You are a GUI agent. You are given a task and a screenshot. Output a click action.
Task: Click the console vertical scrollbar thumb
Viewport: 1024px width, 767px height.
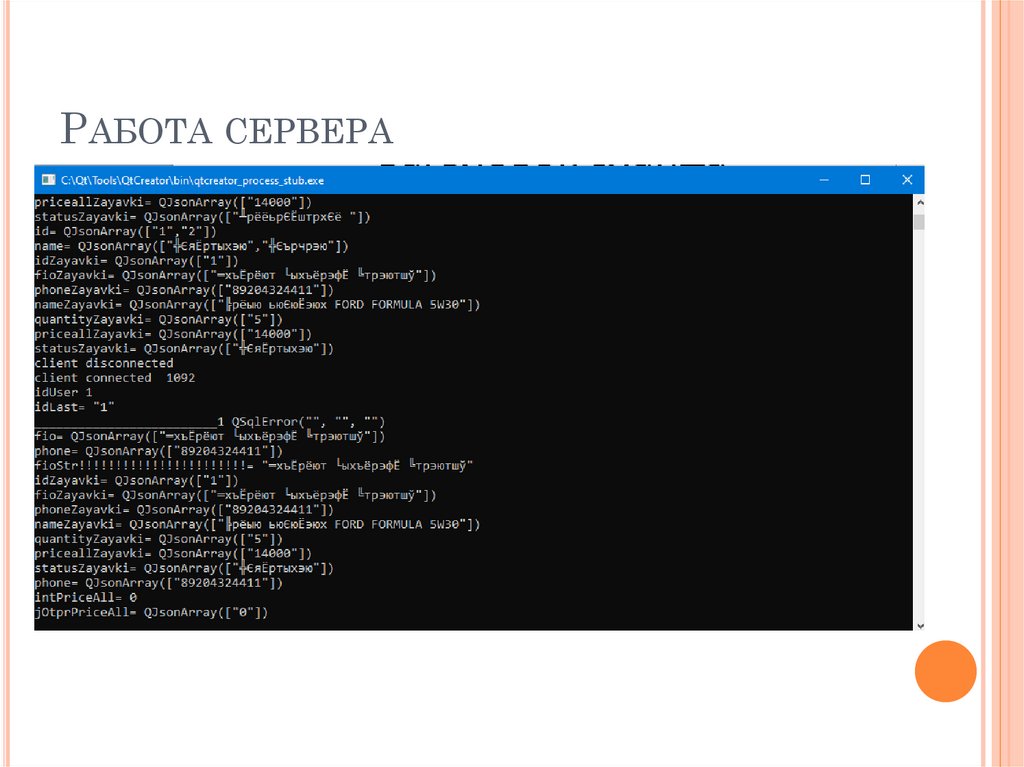click(919, 221)
